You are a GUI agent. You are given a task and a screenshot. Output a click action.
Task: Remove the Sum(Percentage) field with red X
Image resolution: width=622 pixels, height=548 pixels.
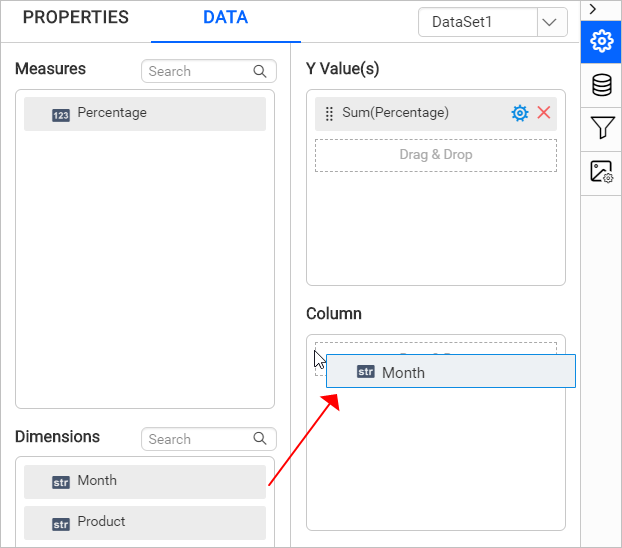[x=544, y=113]
